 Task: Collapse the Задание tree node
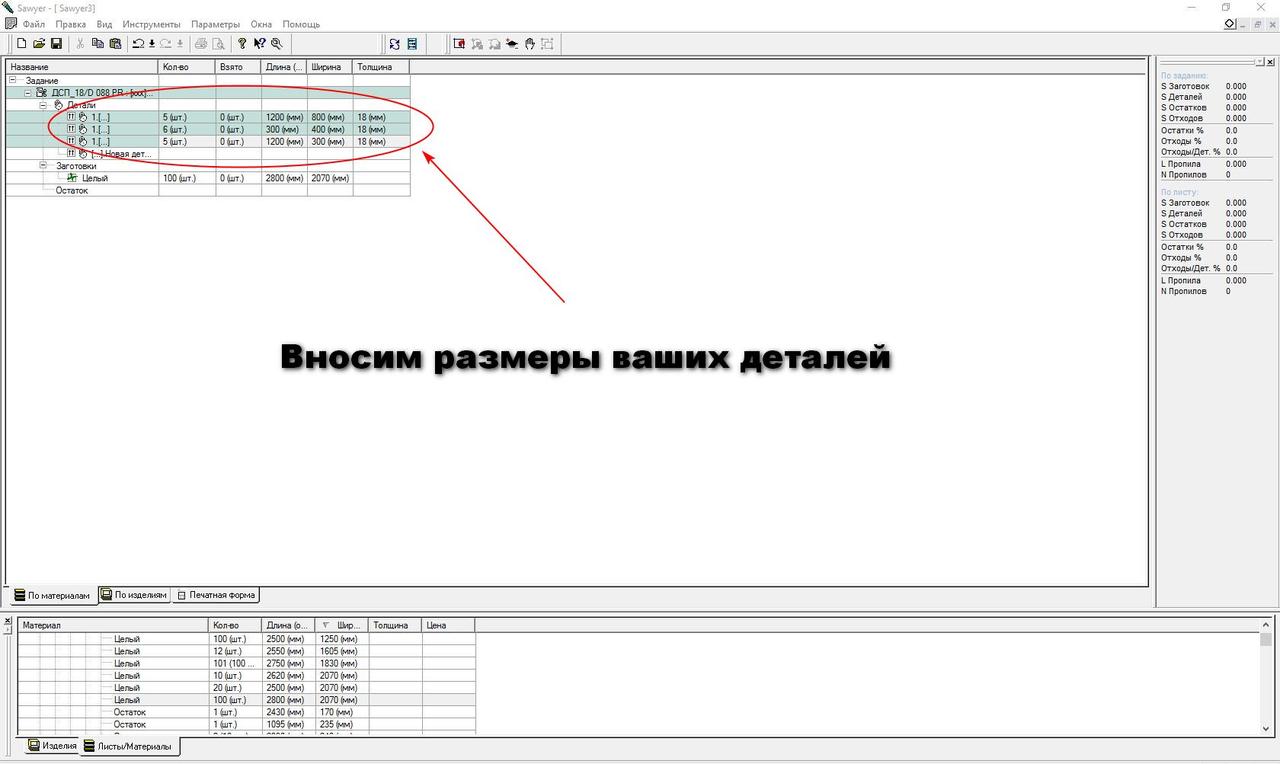[x=14, y=80]
